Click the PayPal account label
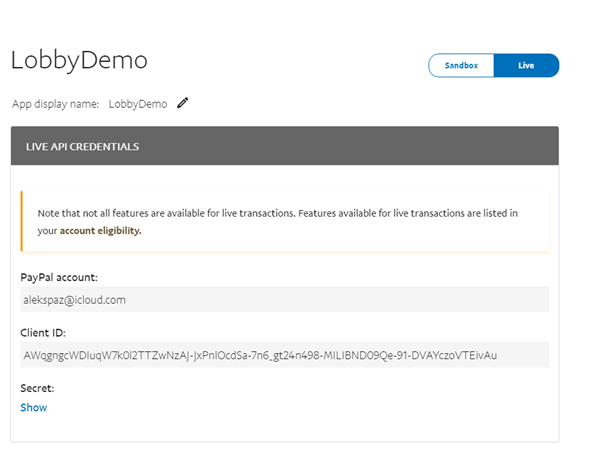Screen dimensions: 589x450 coord(59,277)
